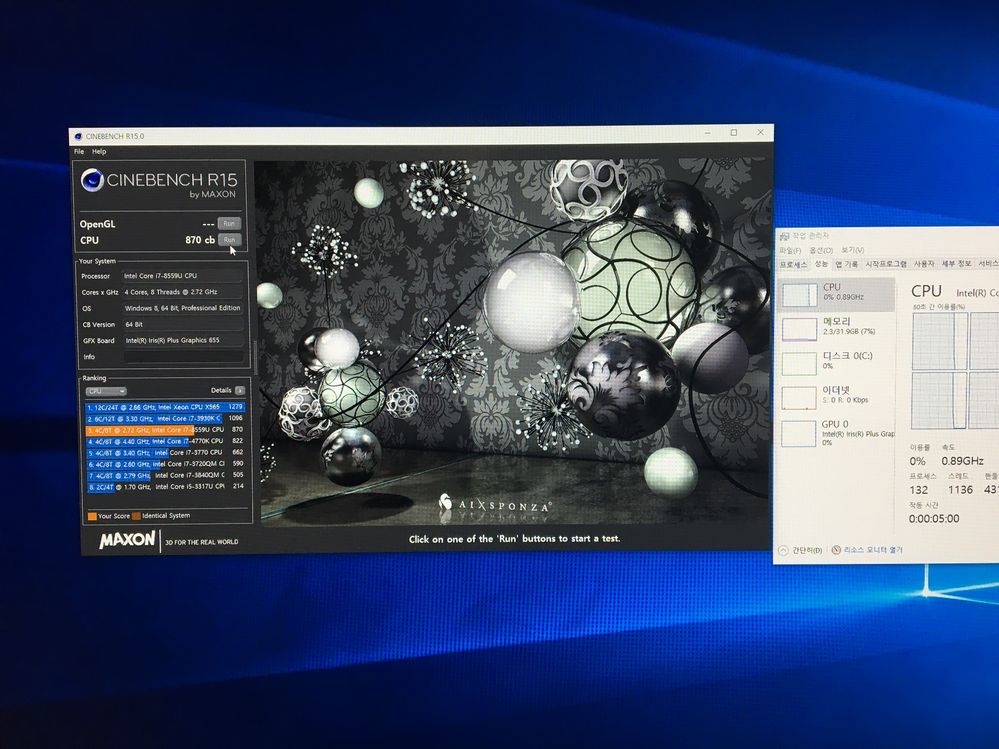
Task: Run the CPU benchmark test
Action: pyautogui.click(x=229, y=239)
